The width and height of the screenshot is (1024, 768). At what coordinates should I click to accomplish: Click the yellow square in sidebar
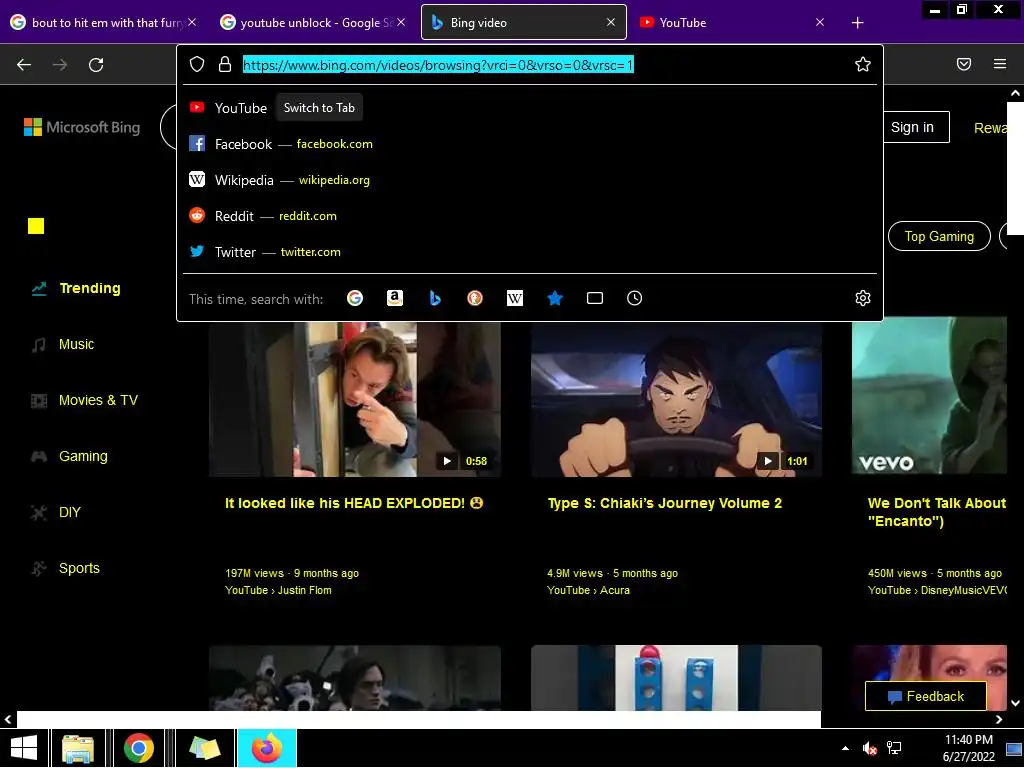tap(36, 226)
